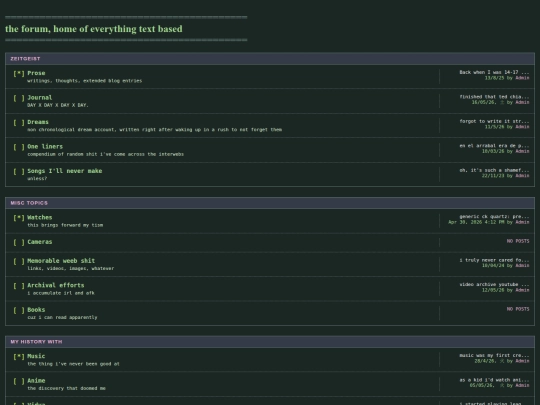Open last post 'oh, it's such a shamef...'

point(494,170)
